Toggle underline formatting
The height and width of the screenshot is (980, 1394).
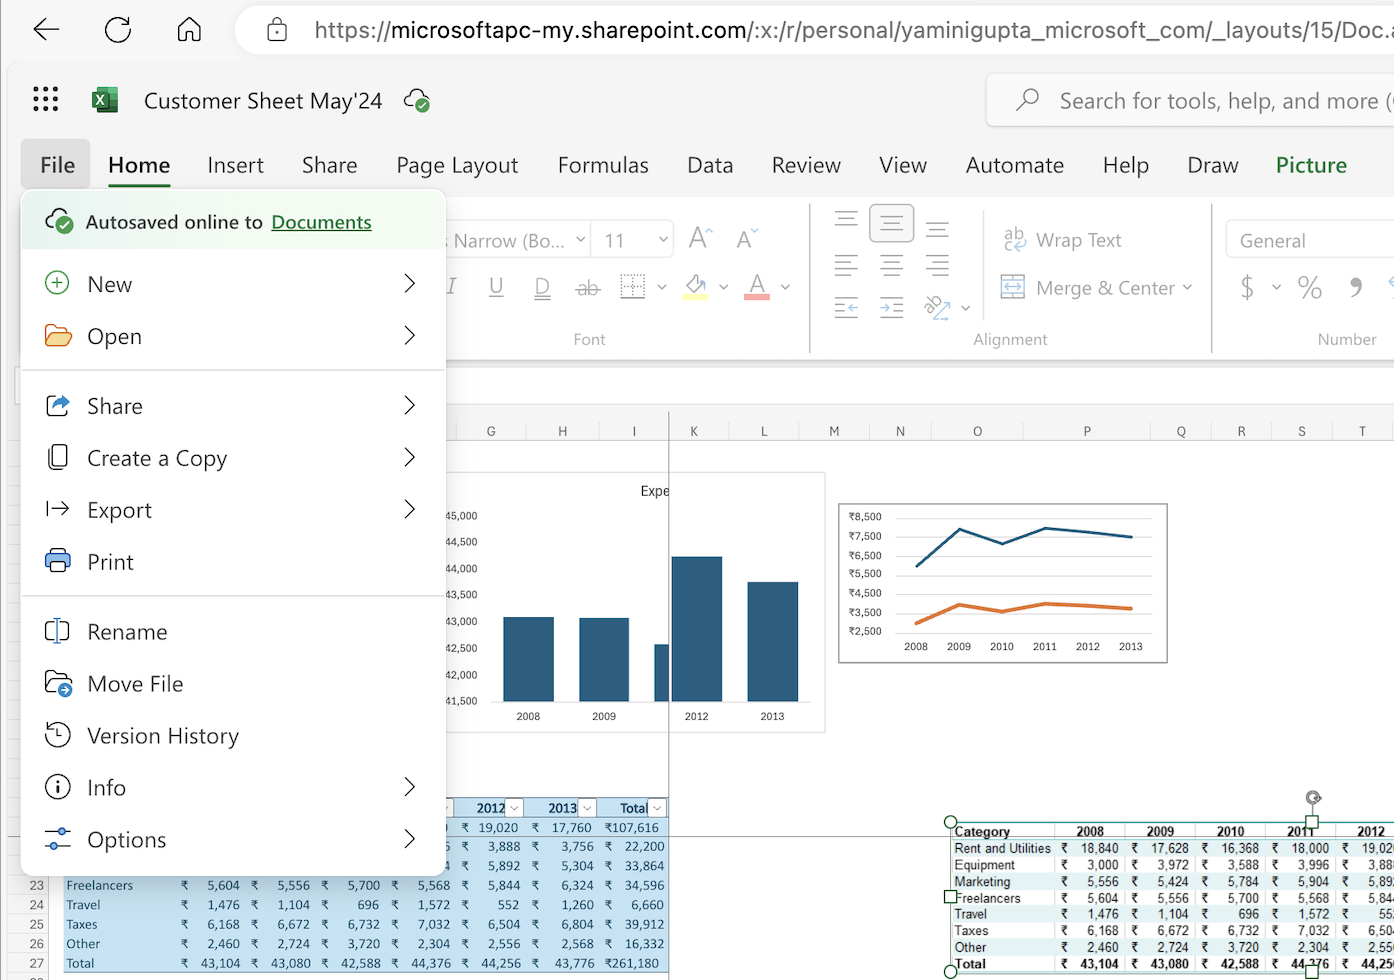(x=496, y=288)
